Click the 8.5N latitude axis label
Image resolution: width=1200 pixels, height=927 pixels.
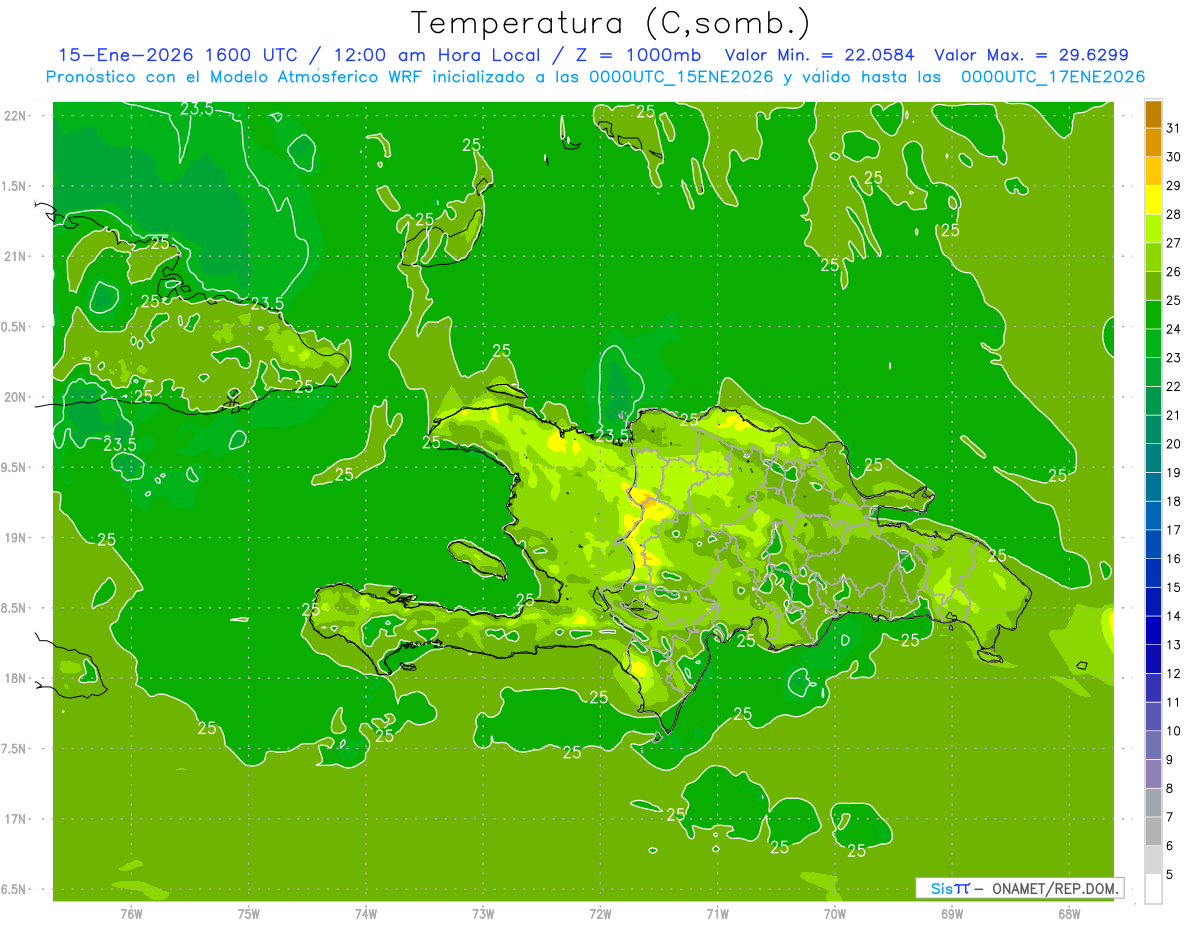tap(15, 608)
